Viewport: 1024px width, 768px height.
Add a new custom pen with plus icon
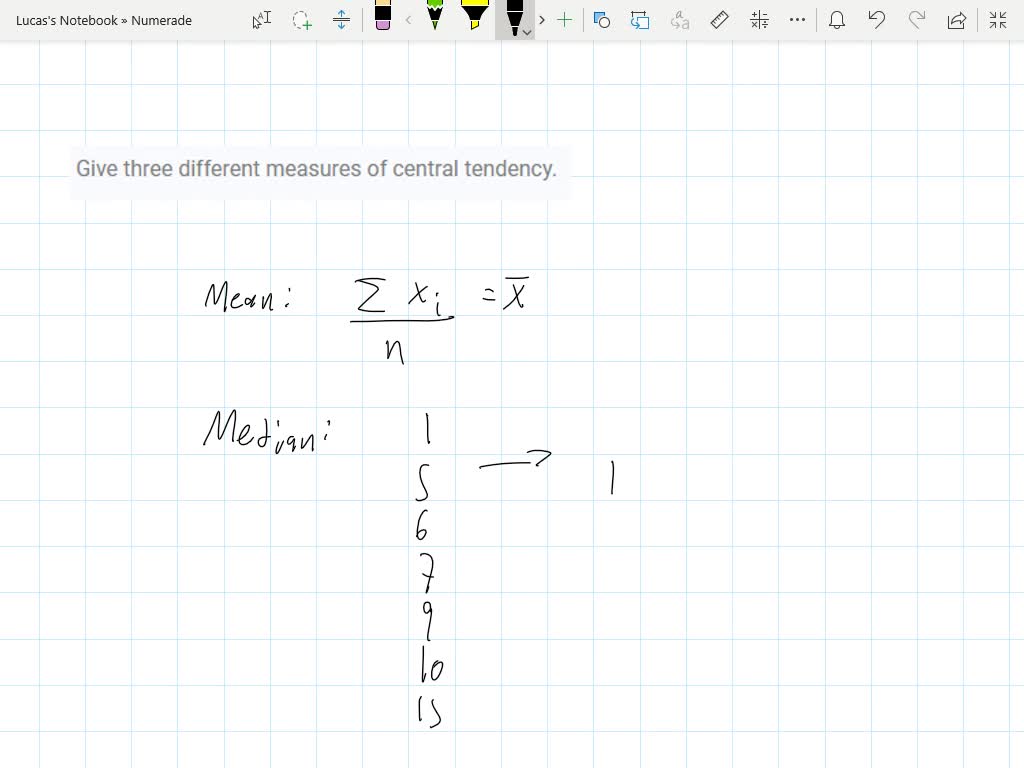(x=565, y=20)
